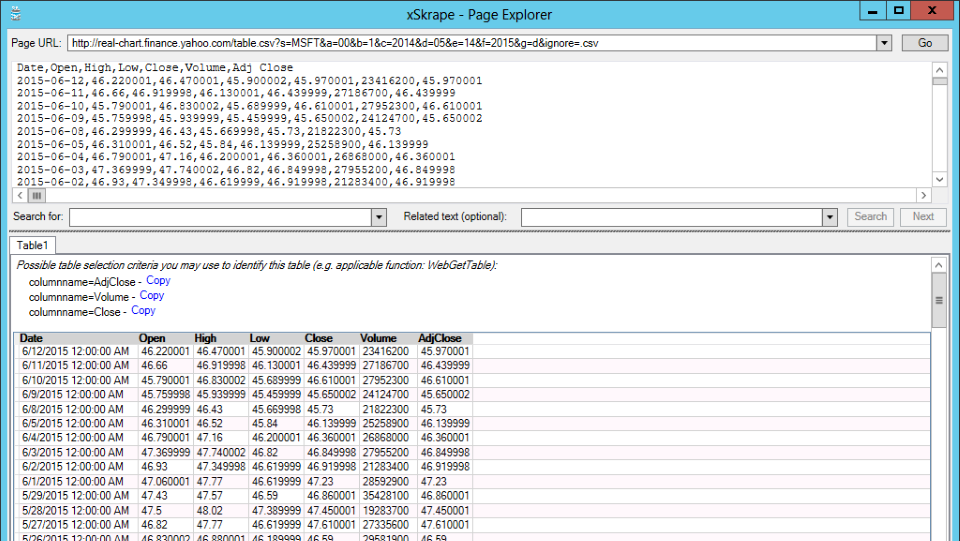Select Volume cell 21283400
Viewport: 960px width, 541px height.
[x=388, y=466]
